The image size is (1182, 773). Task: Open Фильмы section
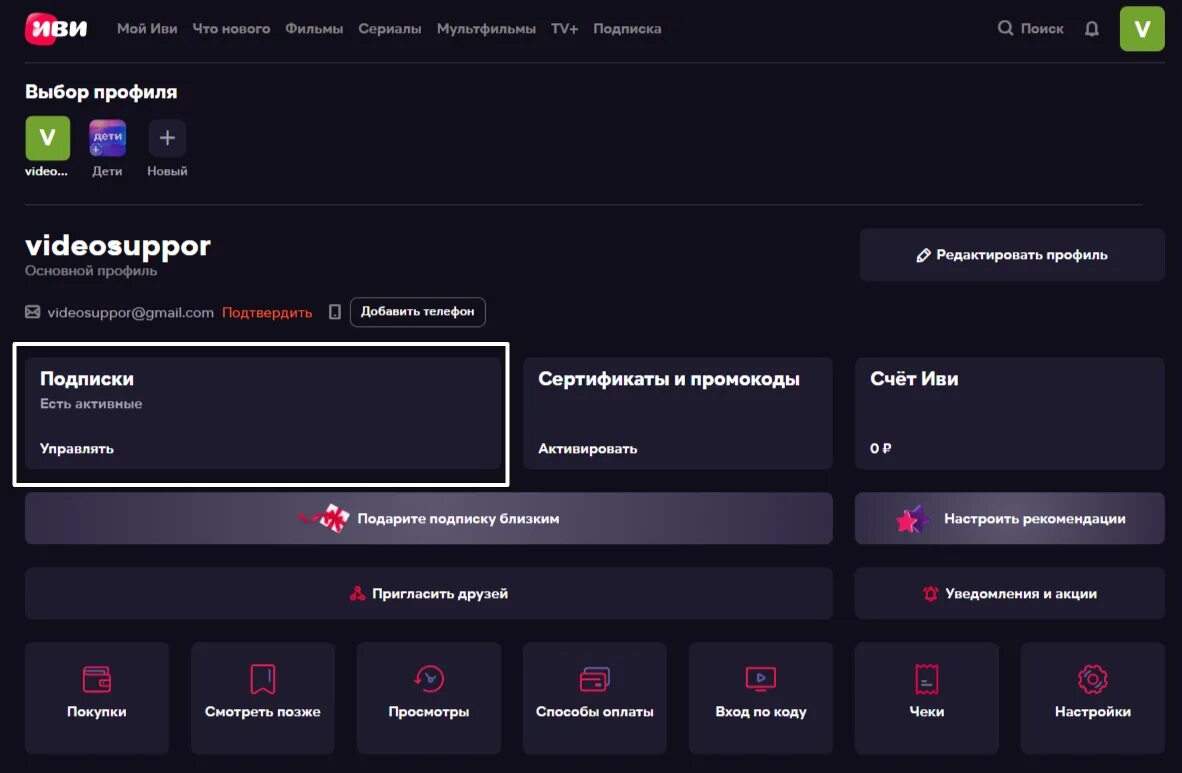coord(314,29)
